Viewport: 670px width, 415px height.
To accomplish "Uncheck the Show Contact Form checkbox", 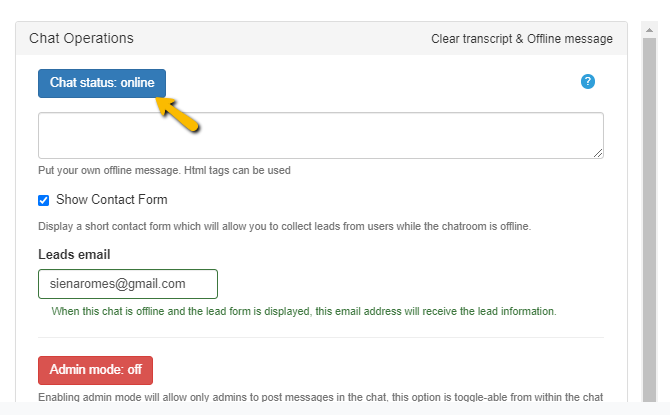I will click(44, 200).
